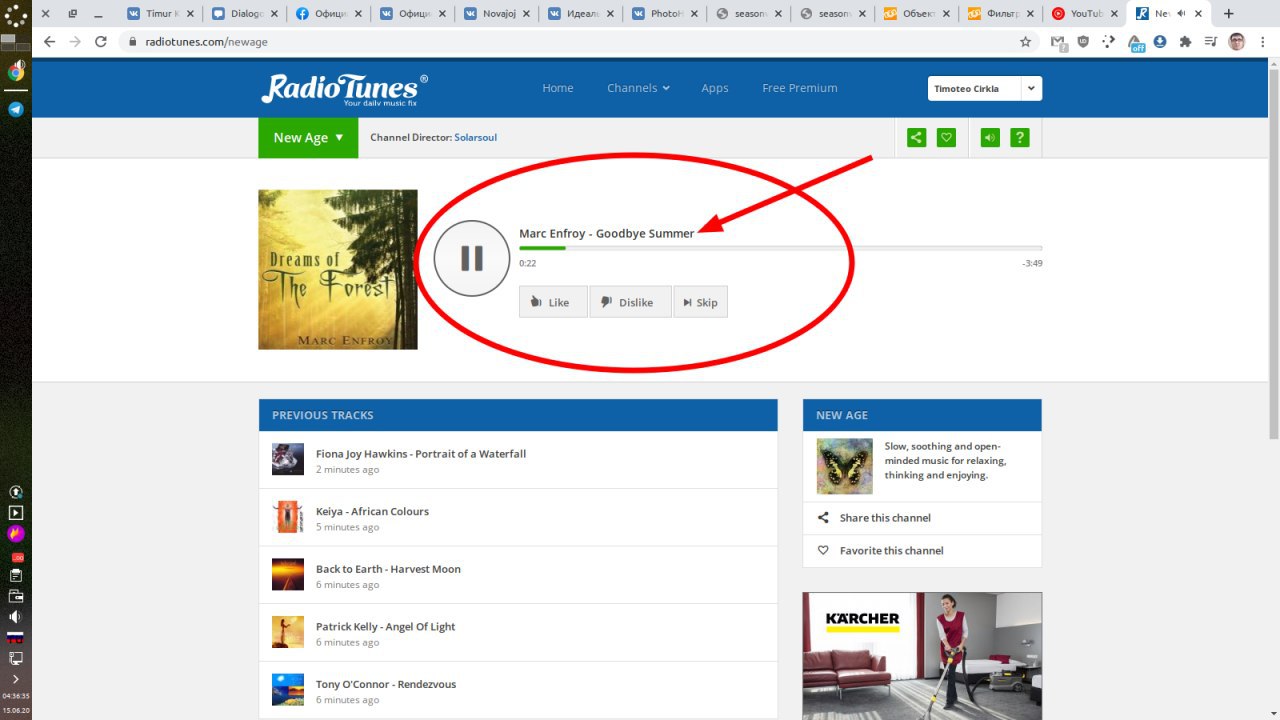The image size is (1280, 720).
Task: Click the green volume icon
Action: tap(990, 138)
